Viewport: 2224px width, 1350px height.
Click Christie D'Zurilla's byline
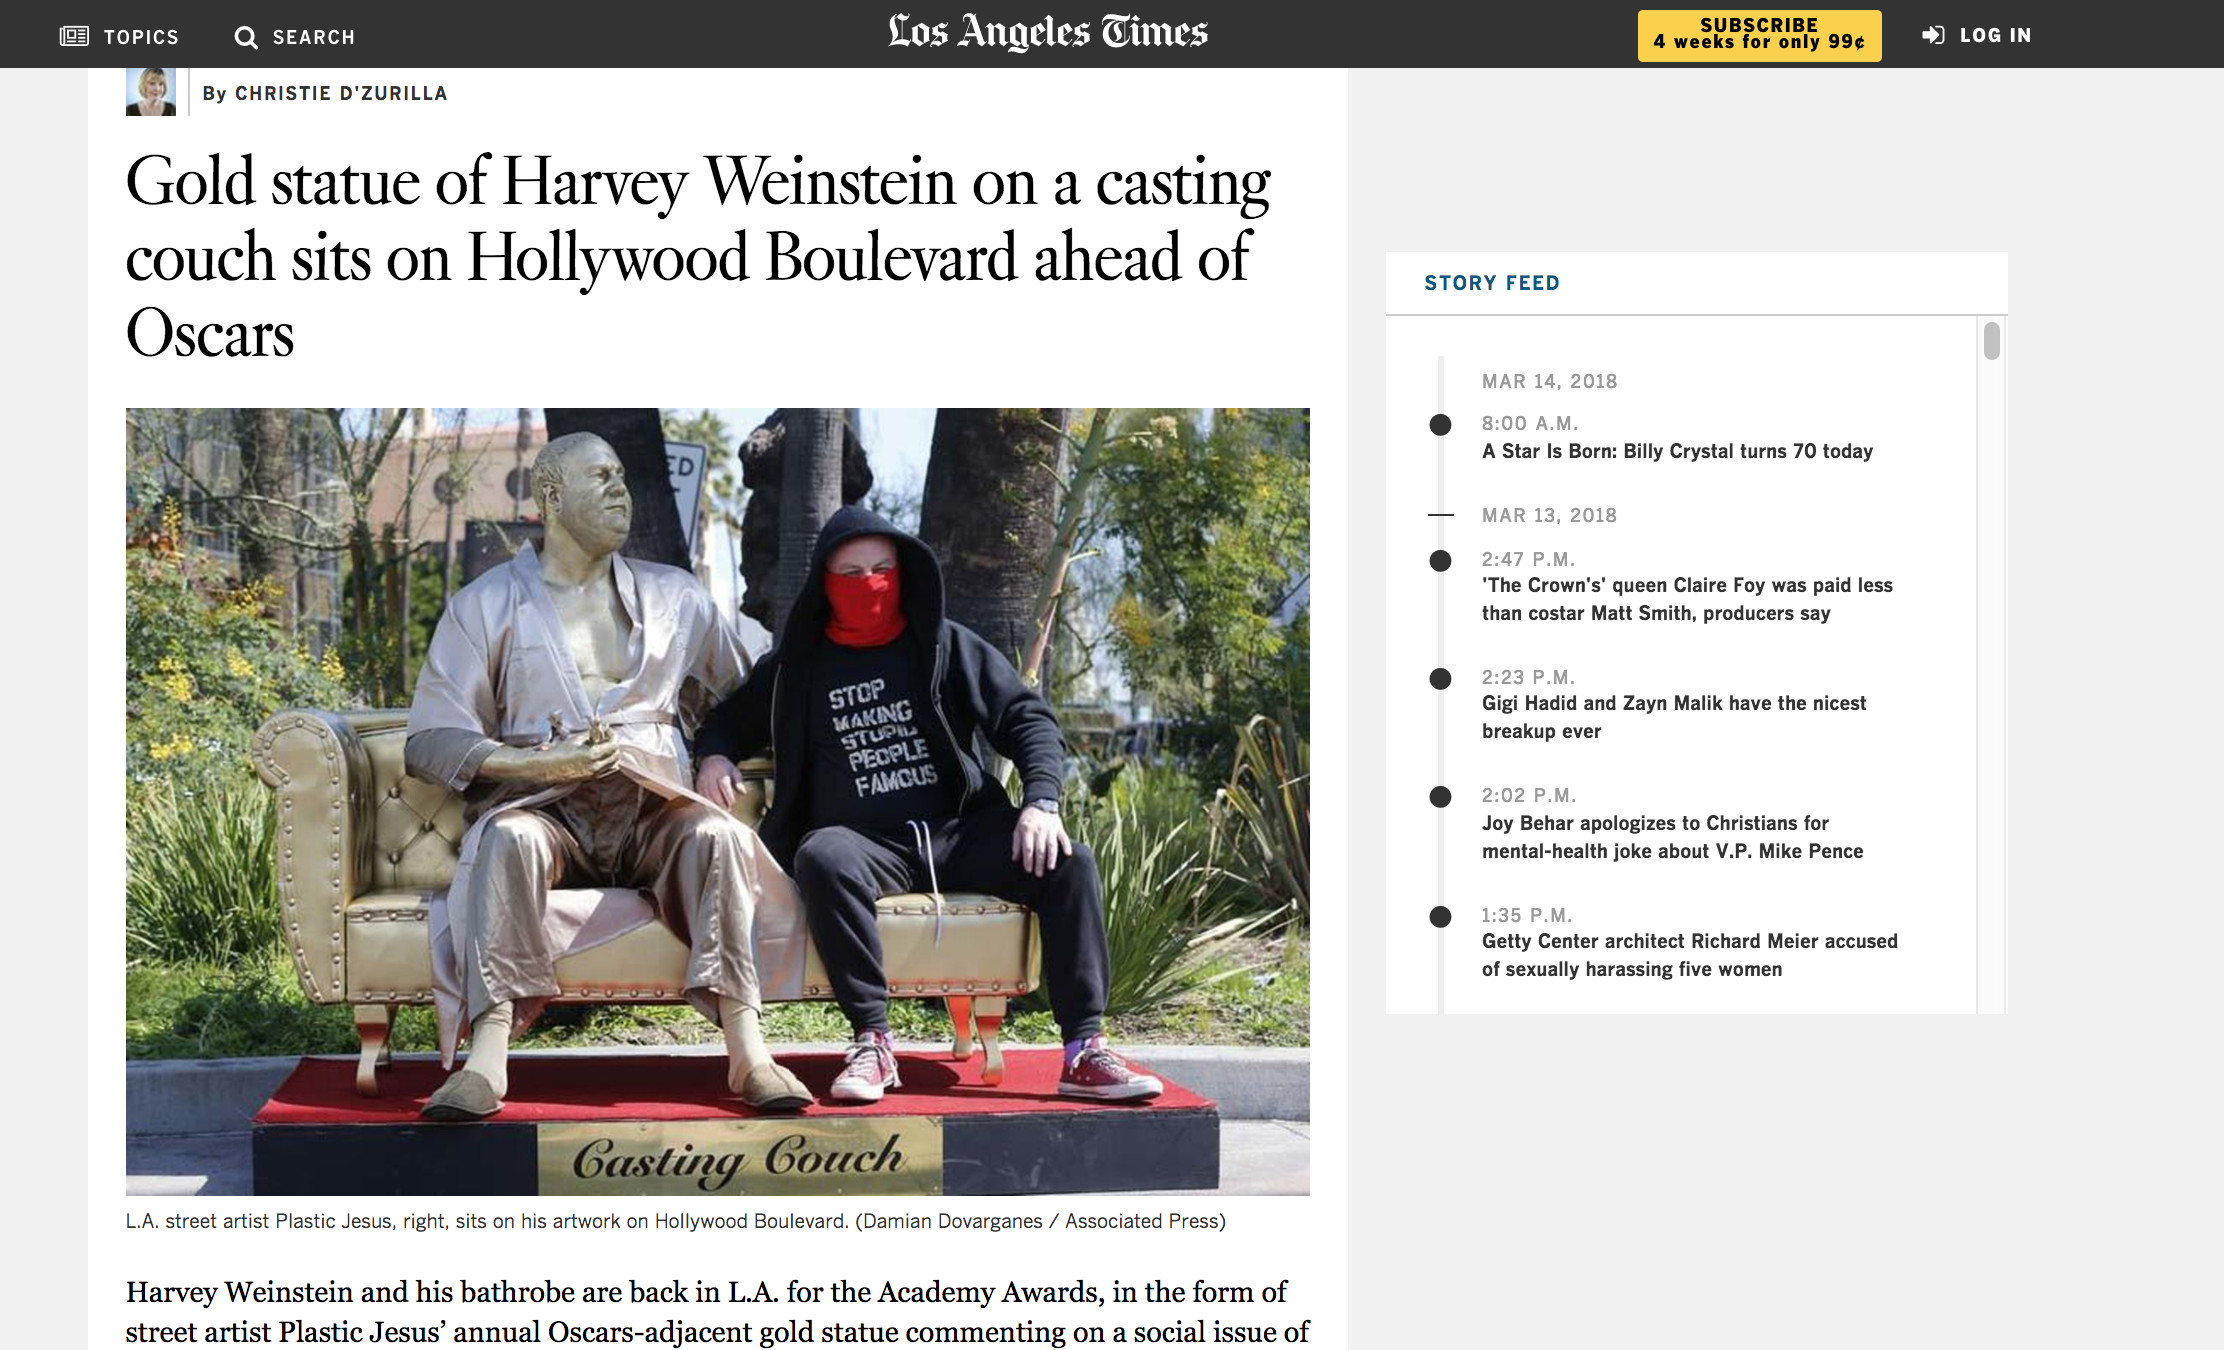point(325,92)
